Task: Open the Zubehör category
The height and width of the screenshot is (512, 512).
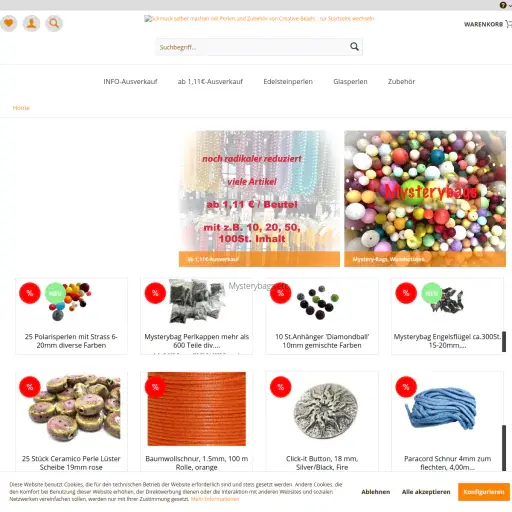Action: (401, 82)
